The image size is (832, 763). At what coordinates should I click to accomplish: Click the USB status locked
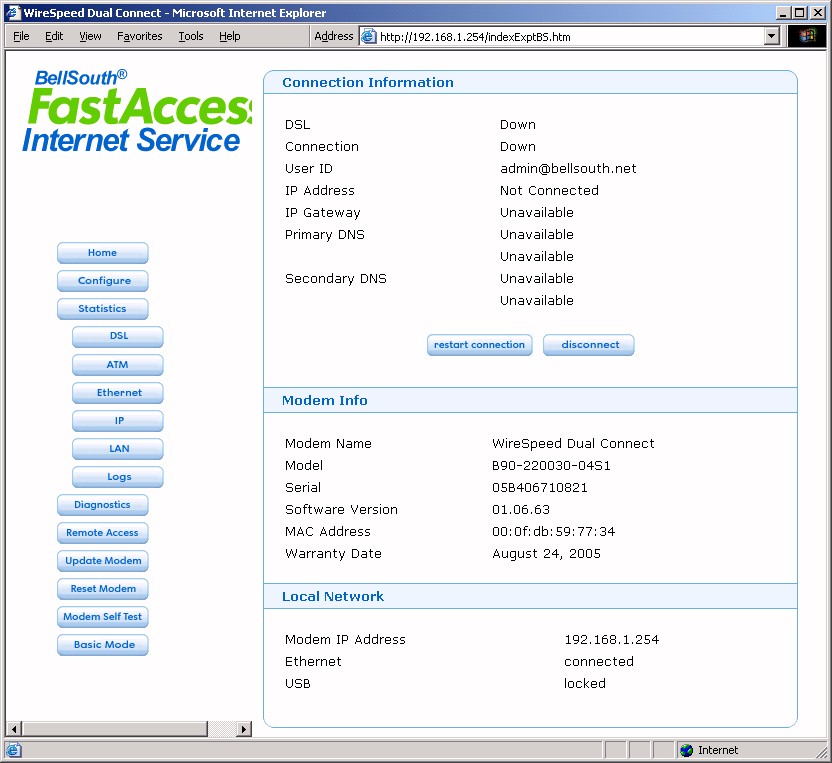585,683
